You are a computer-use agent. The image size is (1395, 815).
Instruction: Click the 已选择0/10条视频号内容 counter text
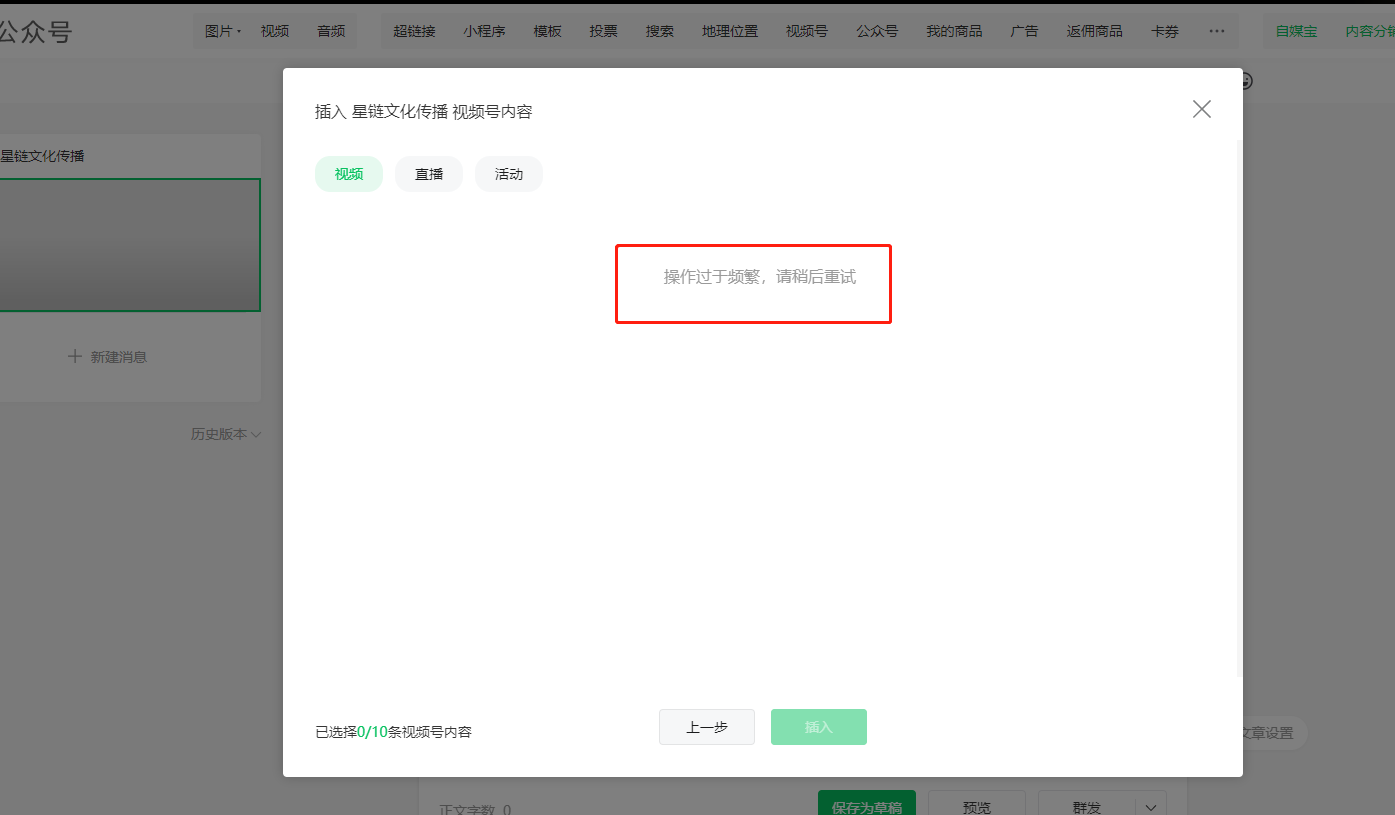pos(393,732)
